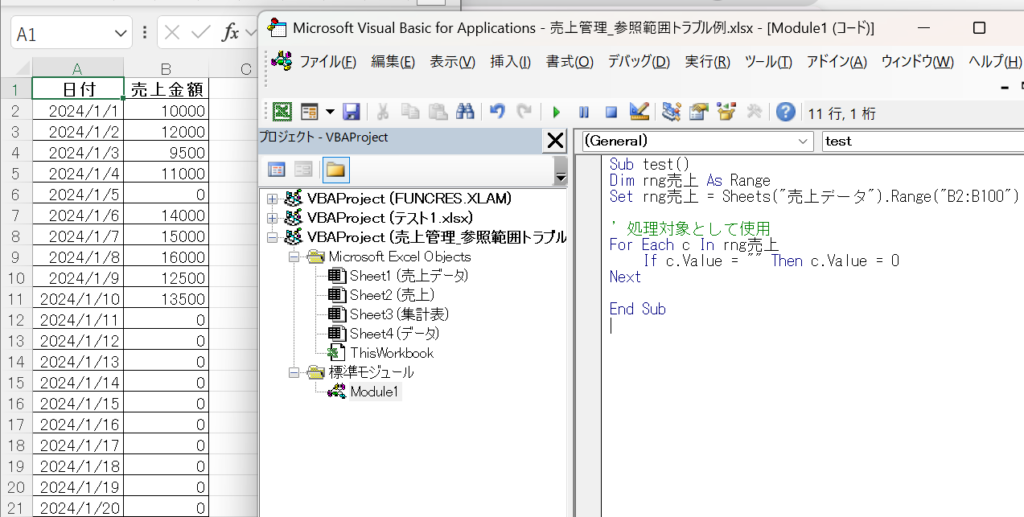The height and width of the screenshot is (517, 1024).
Task: Open the Properties Window icon
Action: click(698, 112)
